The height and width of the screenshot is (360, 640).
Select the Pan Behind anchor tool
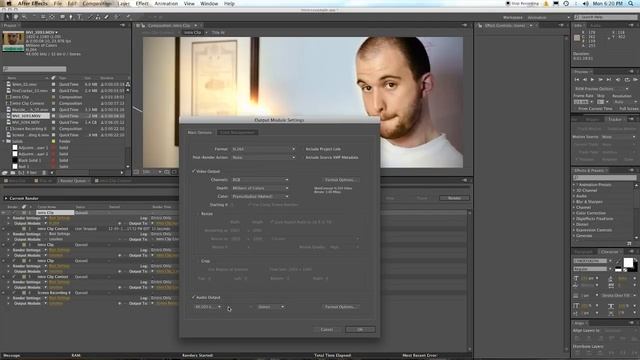pyautogui.click(x=52, y=17)
